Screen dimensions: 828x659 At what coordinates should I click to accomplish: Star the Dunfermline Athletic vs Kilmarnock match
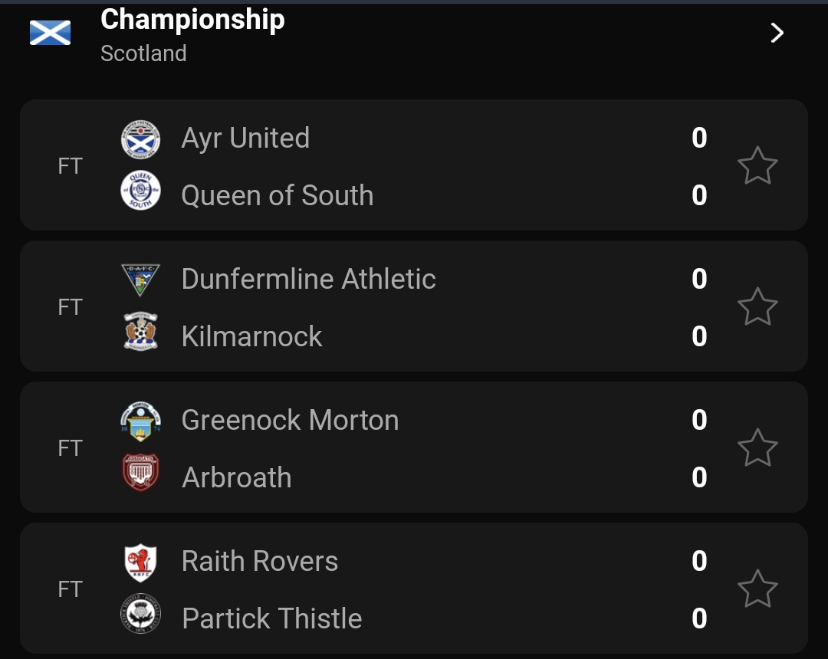click(x=757, y=307)
